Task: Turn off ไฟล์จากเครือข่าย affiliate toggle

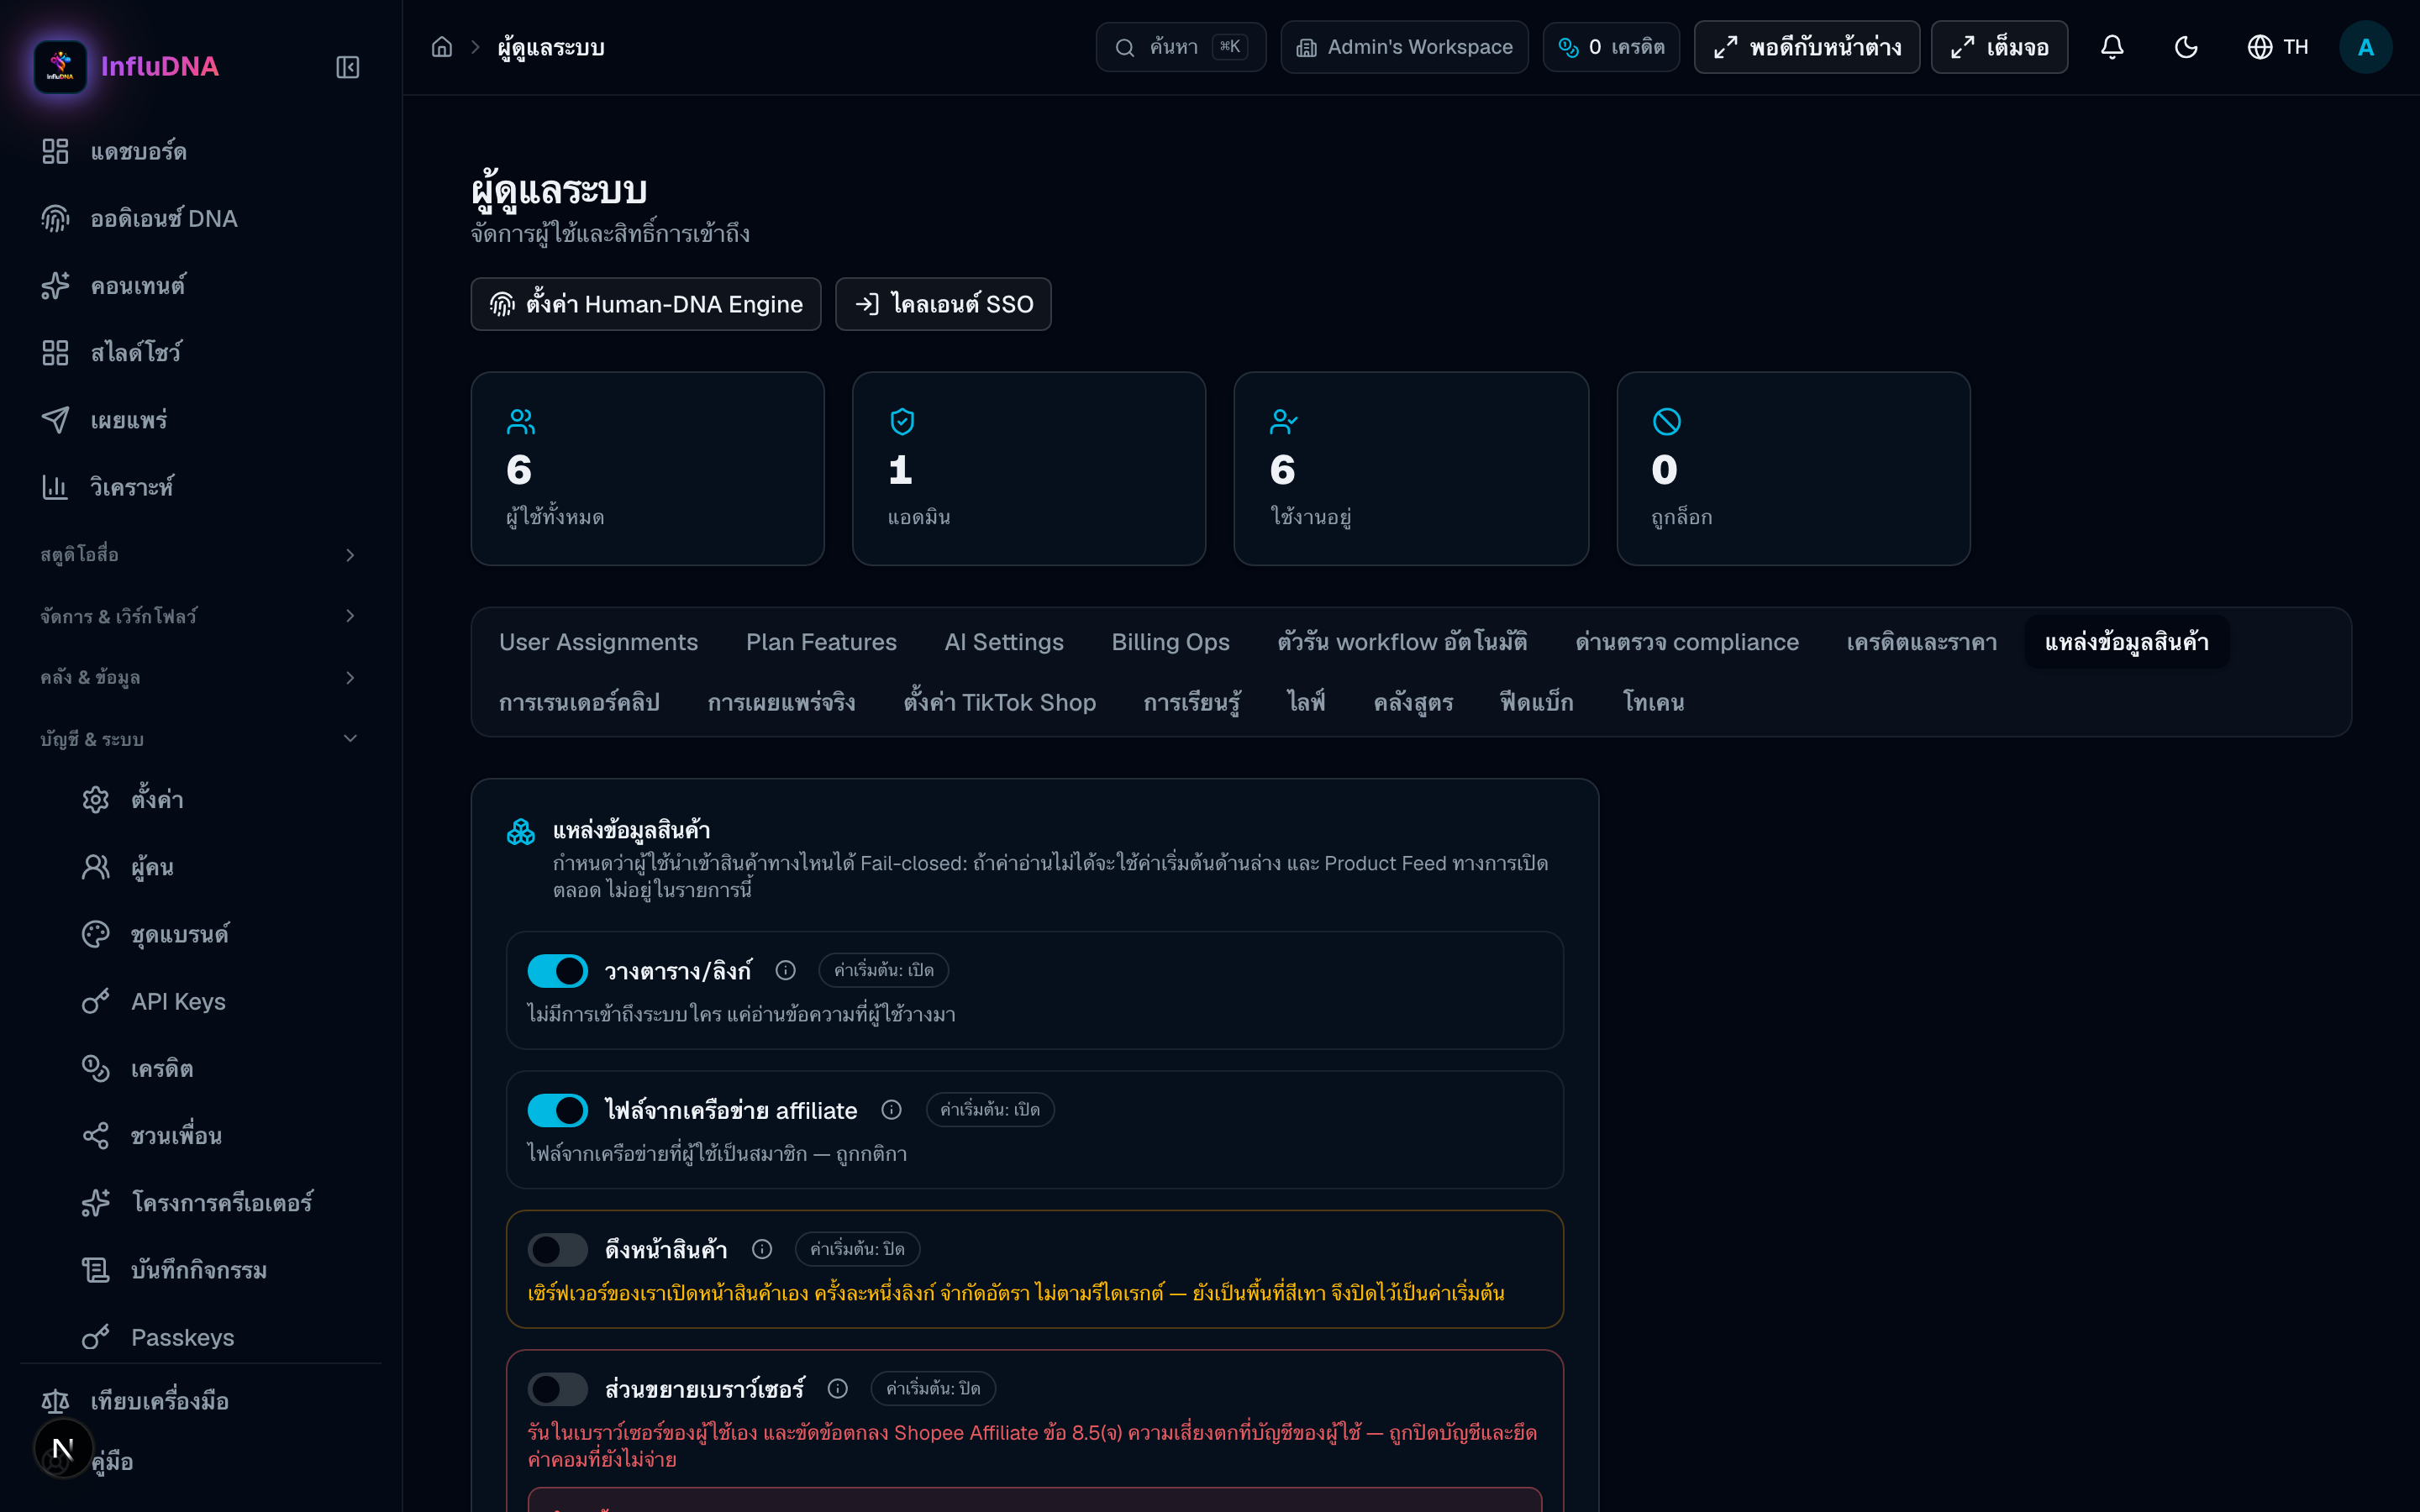Action: click(558, 1110)
